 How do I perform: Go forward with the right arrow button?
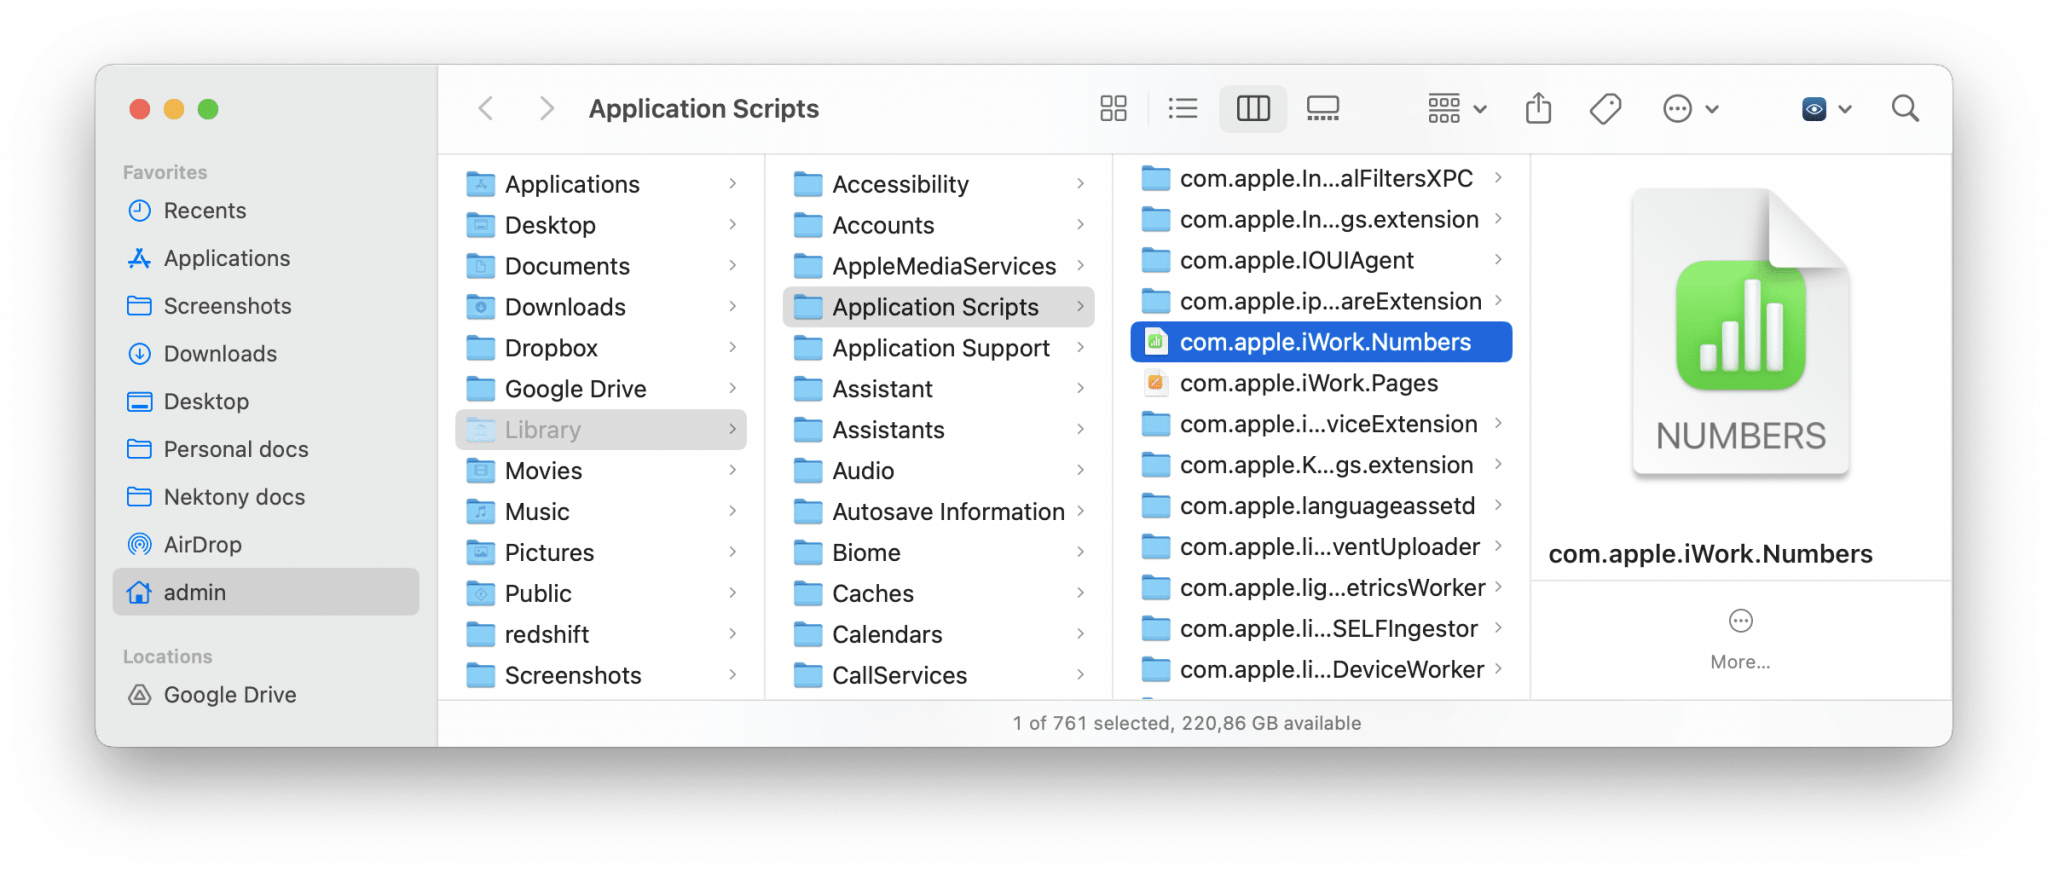[546, 108]
